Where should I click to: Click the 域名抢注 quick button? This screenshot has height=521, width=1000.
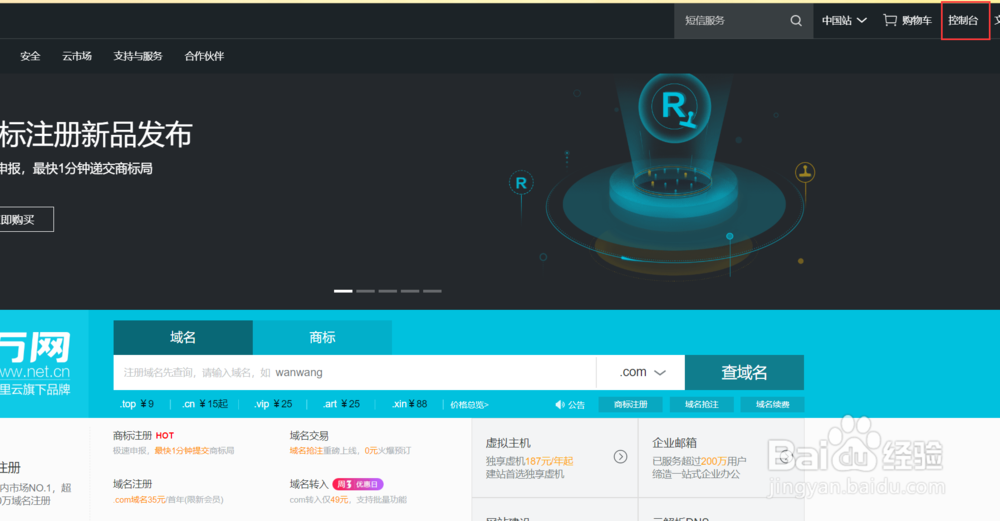(x=702, y=404)
